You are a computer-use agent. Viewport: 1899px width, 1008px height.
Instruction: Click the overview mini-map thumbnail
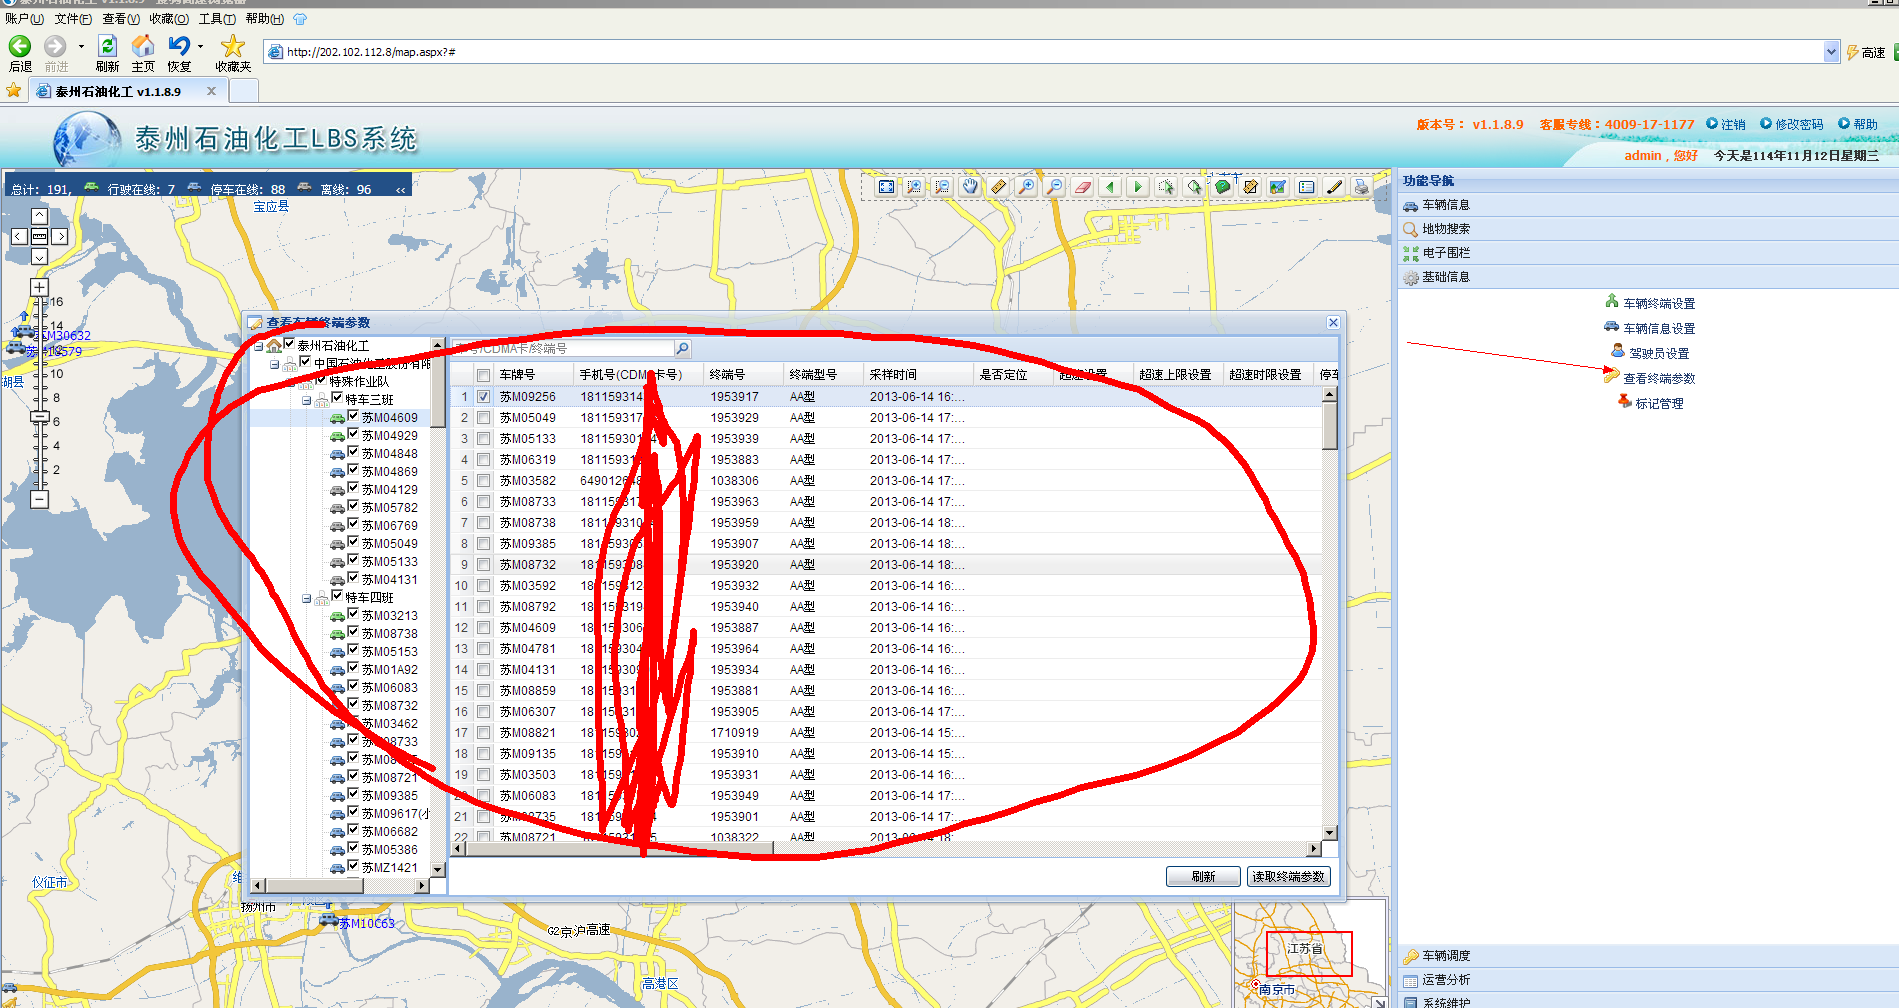1309,953
